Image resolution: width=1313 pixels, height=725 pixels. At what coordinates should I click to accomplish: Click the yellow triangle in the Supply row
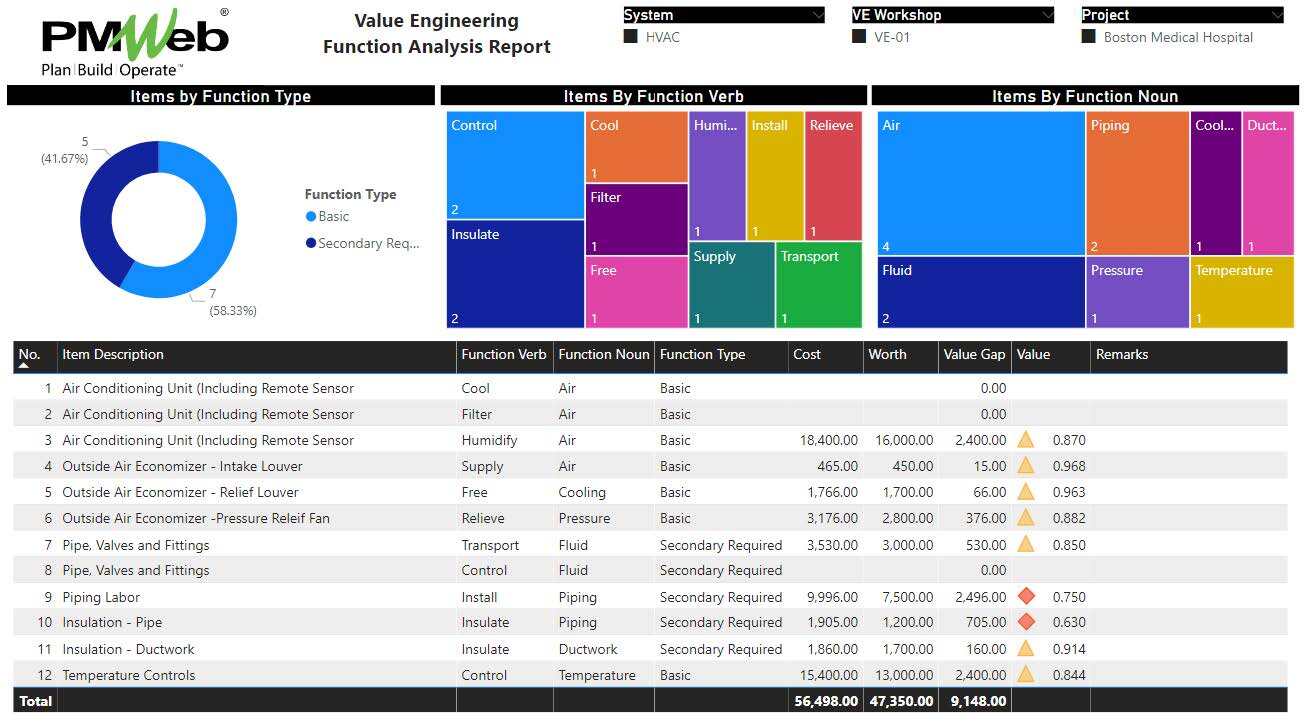coord(1026,466)
